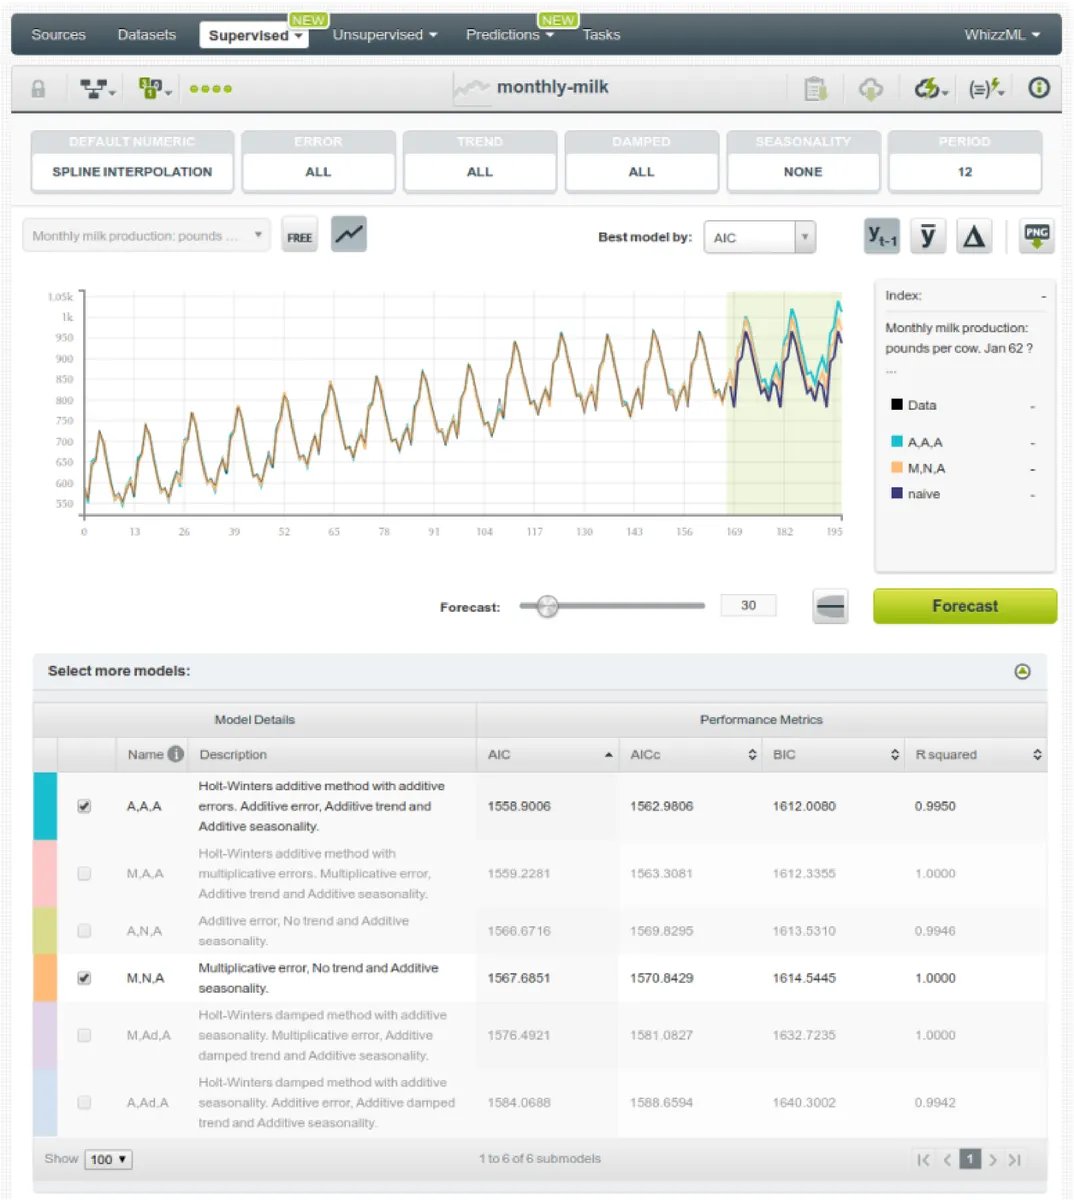Click the FREE axis scale icon

click(x=299, y=237)
